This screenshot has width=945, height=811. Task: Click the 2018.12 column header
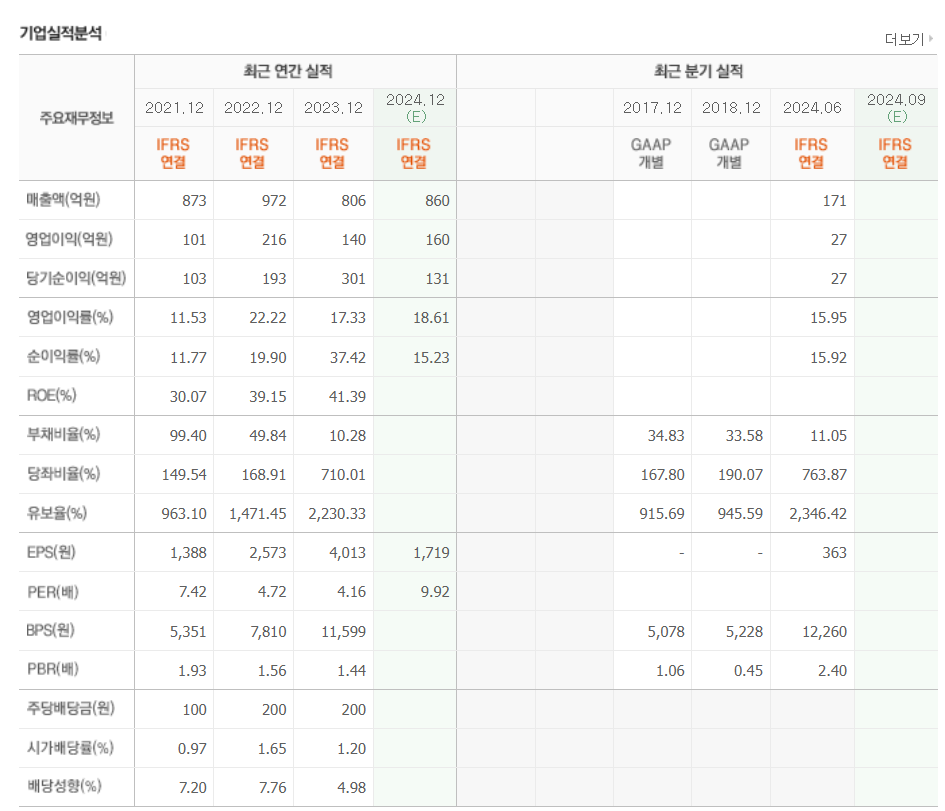731,108
